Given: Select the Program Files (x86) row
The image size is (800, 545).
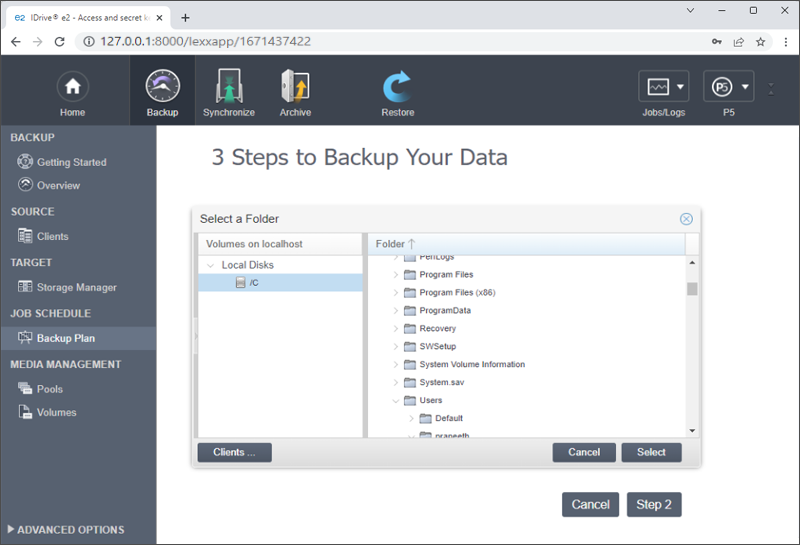Looking at the screenshot, I should pos(527,292).
